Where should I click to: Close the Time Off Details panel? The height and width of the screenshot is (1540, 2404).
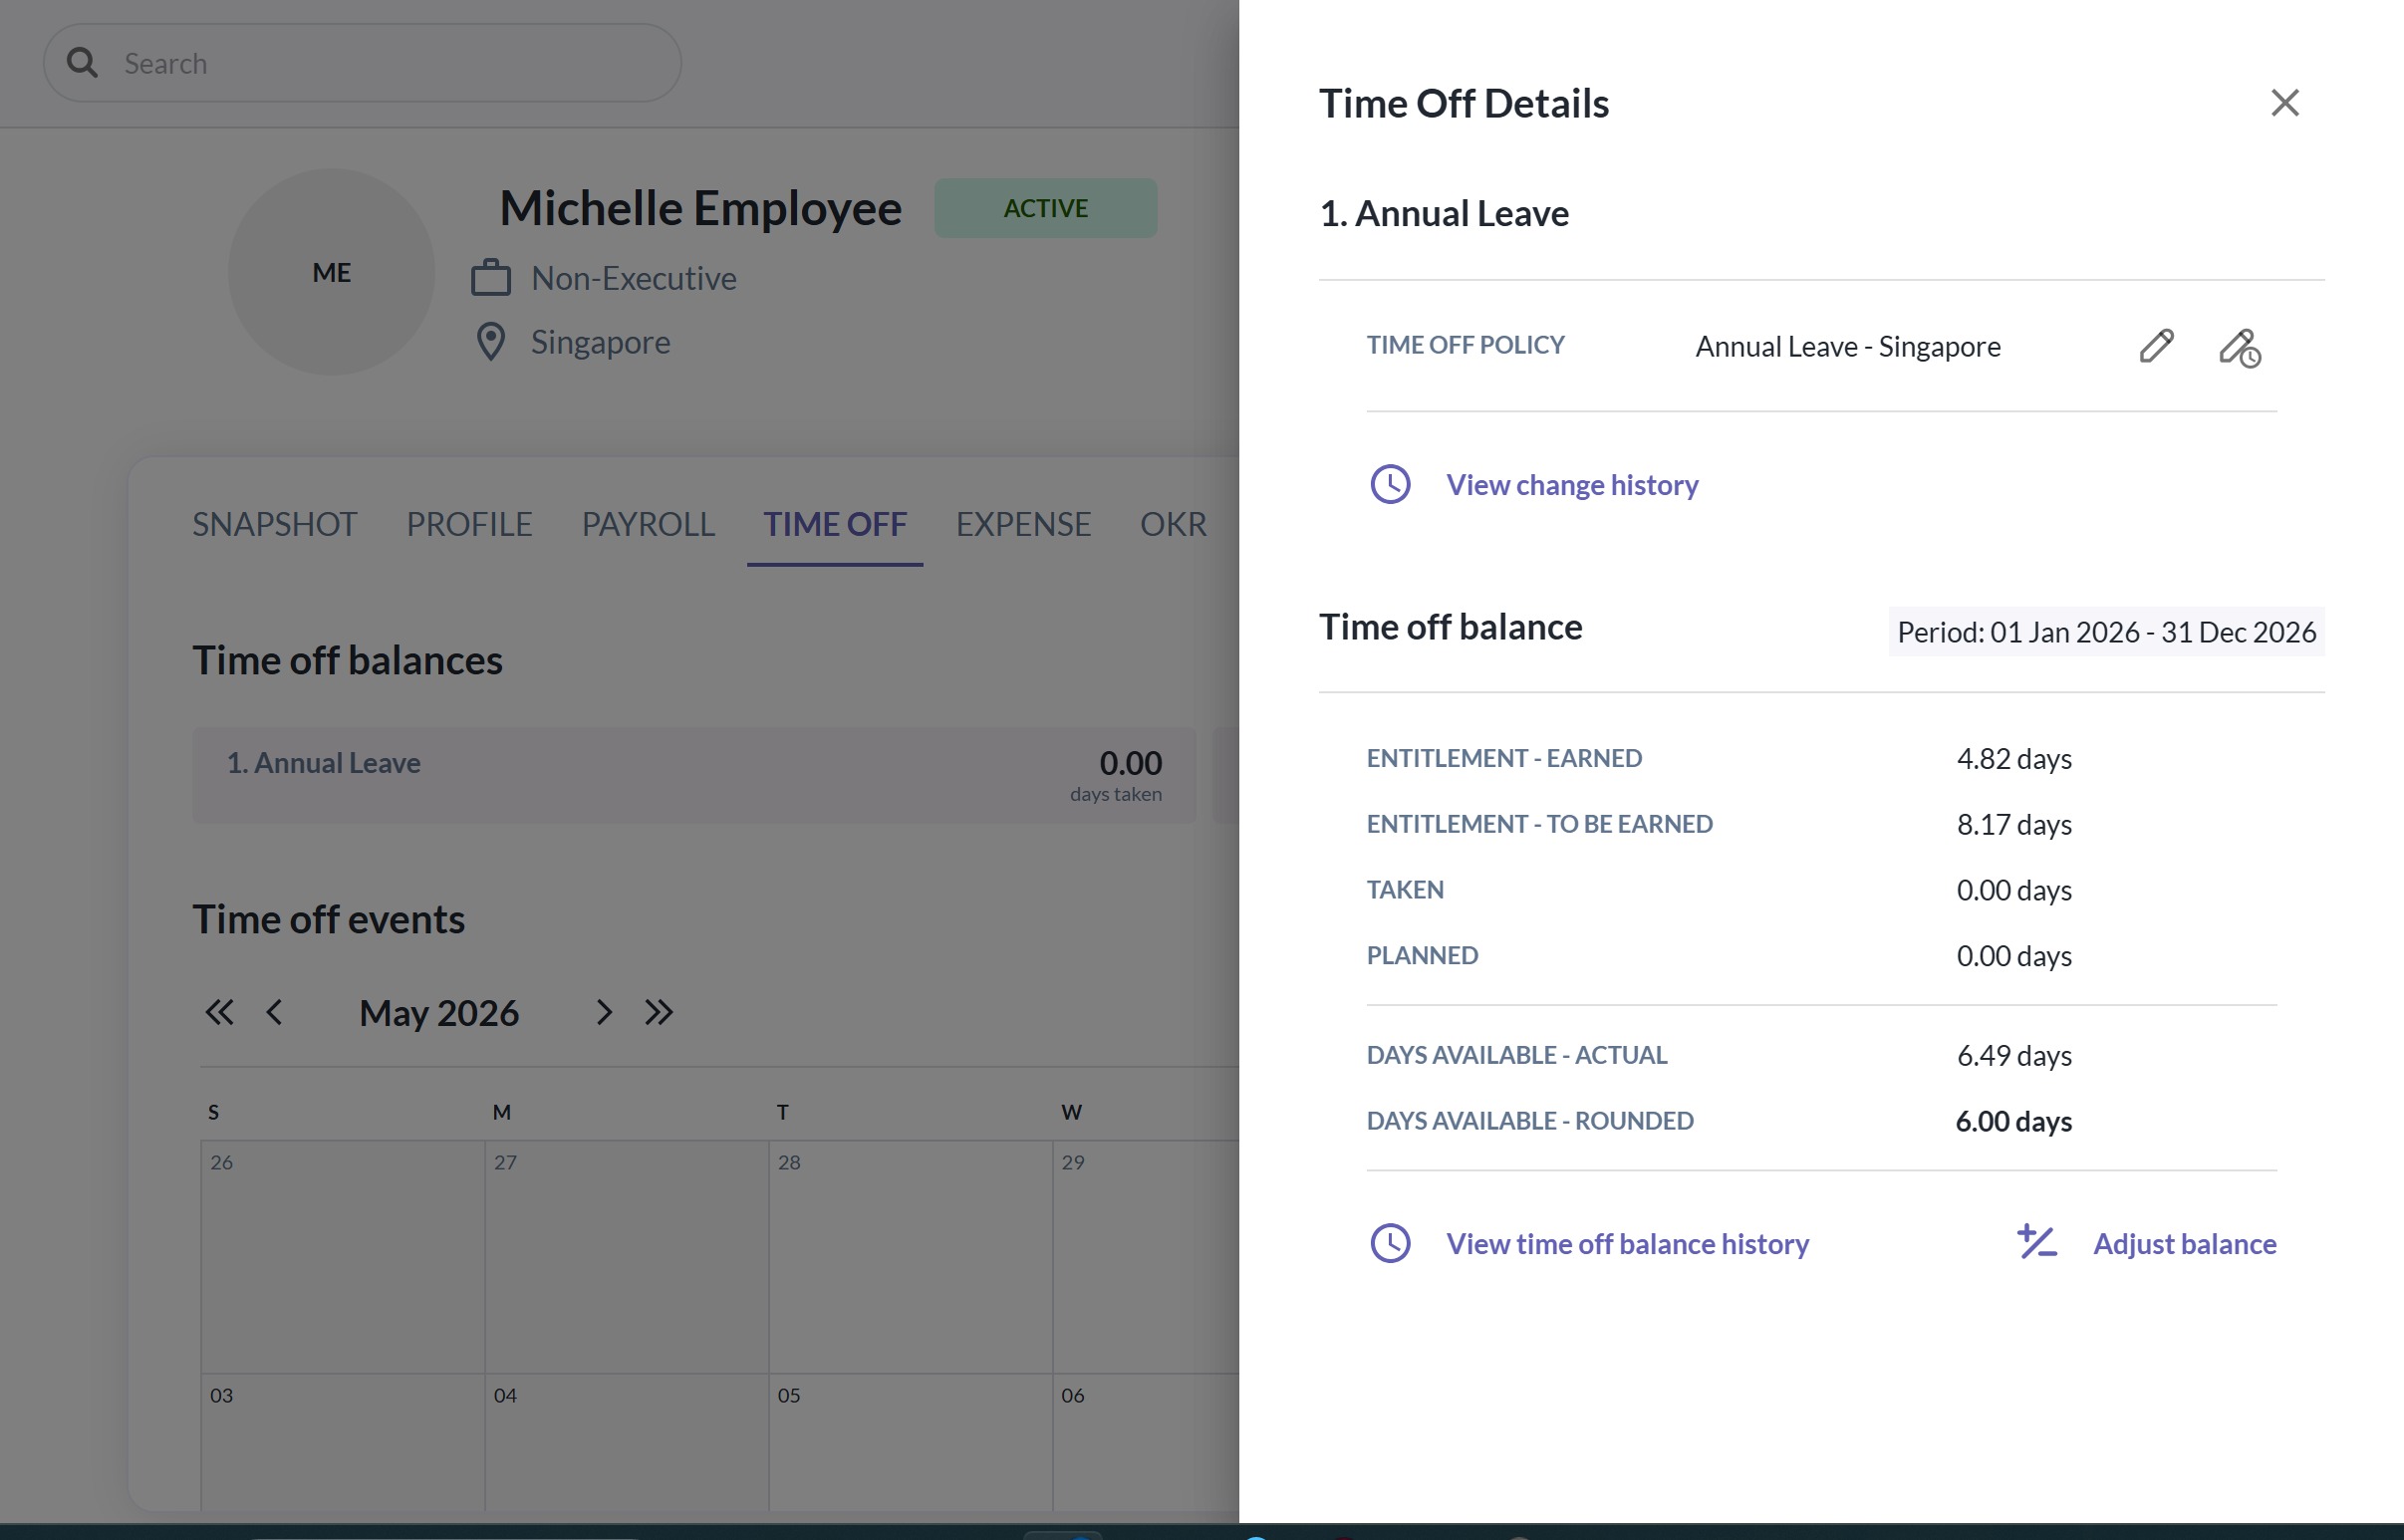point(2284,102)
